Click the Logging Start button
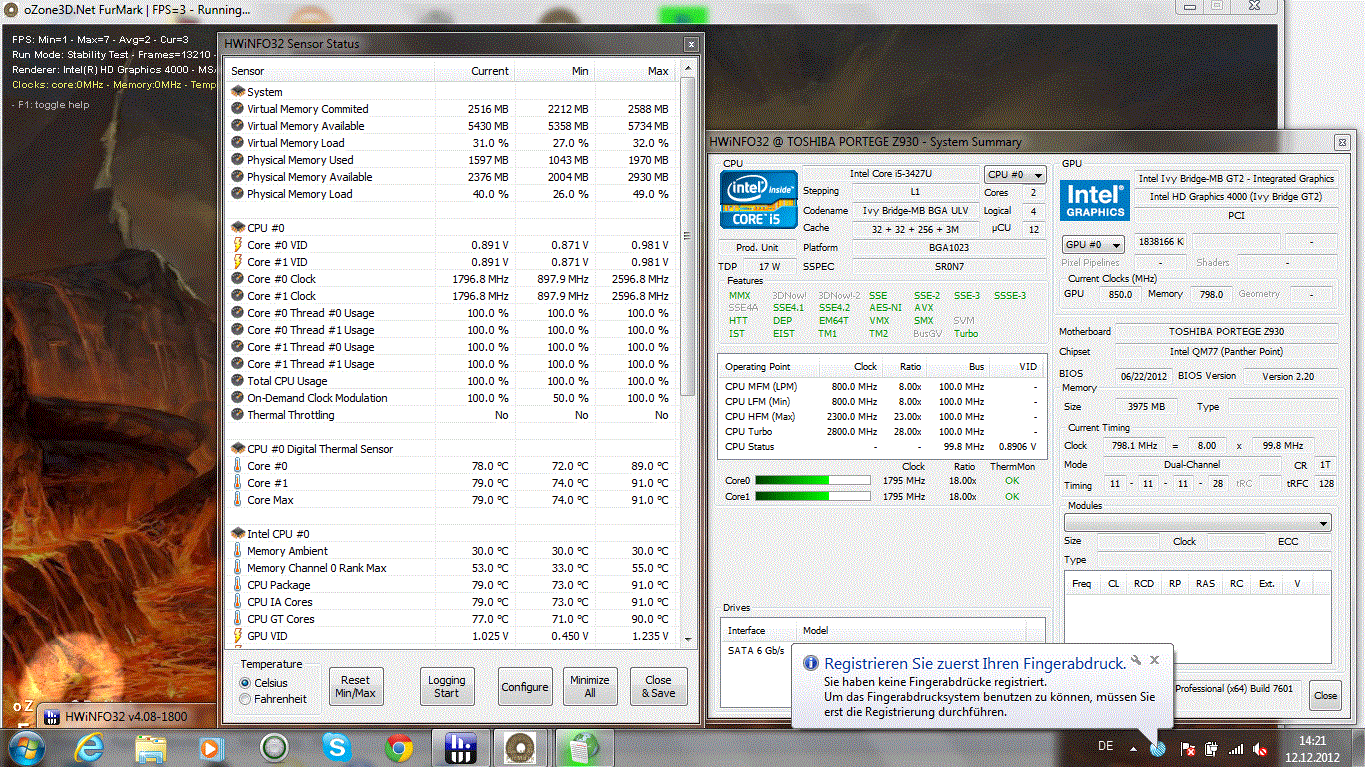 coord(446,686)
